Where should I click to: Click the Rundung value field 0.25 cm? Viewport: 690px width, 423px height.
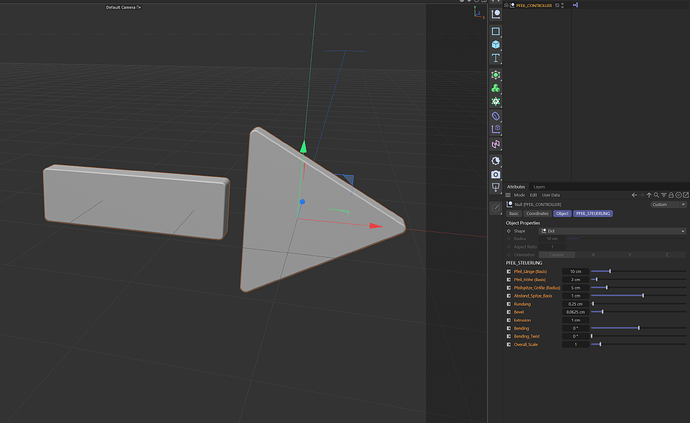[x=576, y=304]
